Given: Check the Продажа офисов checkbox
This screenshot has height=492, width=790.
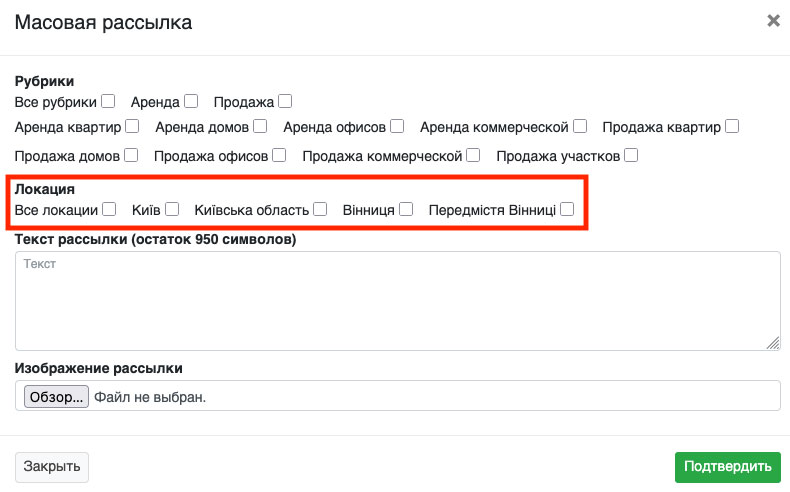Looking at the screenshot, I should tap(279, 155).
